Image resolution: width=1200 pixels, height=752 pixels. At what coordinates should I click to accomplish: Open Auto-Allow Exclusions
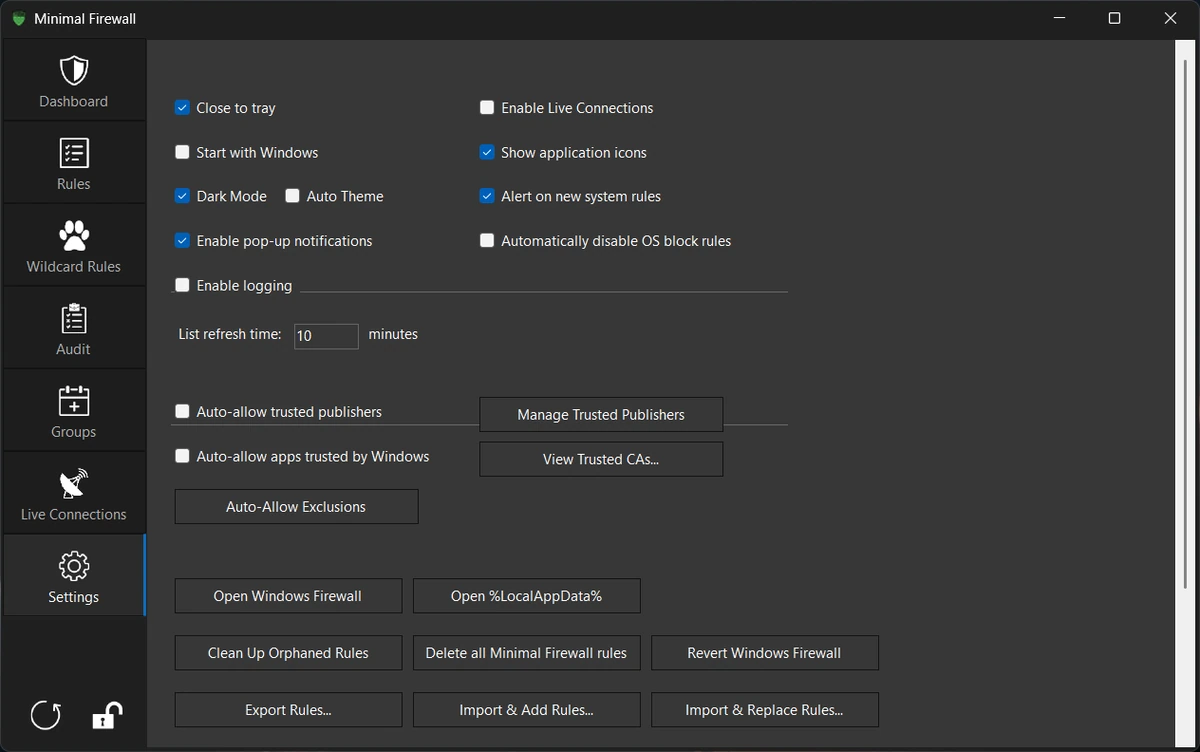(296, 507)
